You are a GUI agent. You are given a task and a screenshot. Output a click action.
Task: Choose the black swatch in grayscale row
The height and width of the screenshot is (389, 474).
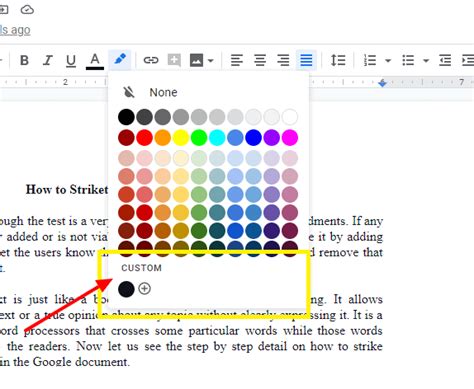click(x=126, y=117)
